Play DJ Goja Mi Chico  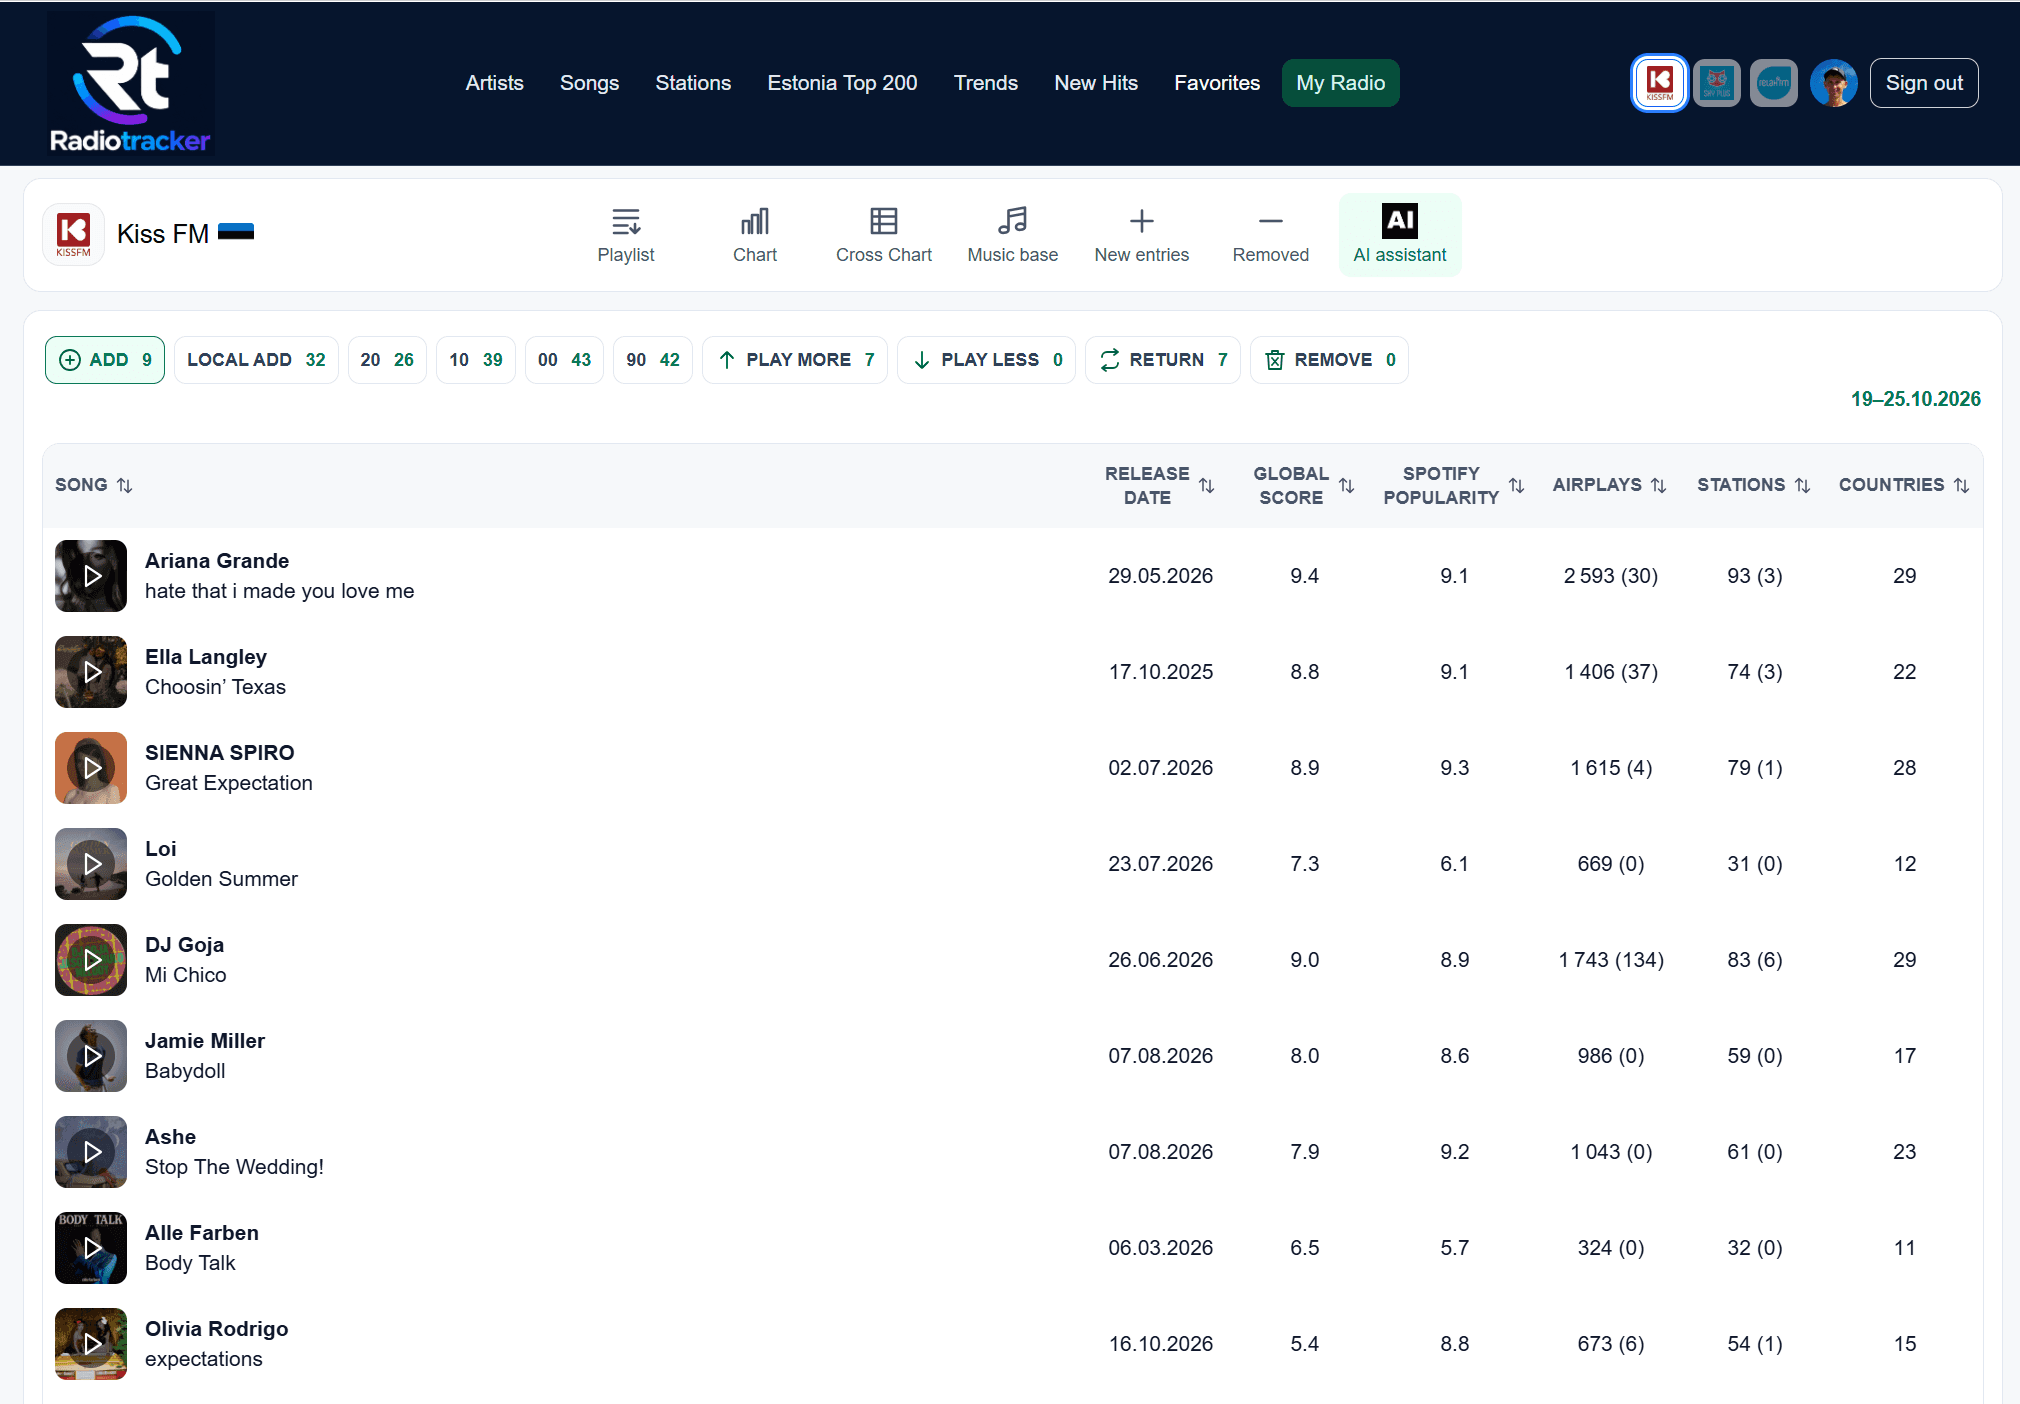point(91,960)
